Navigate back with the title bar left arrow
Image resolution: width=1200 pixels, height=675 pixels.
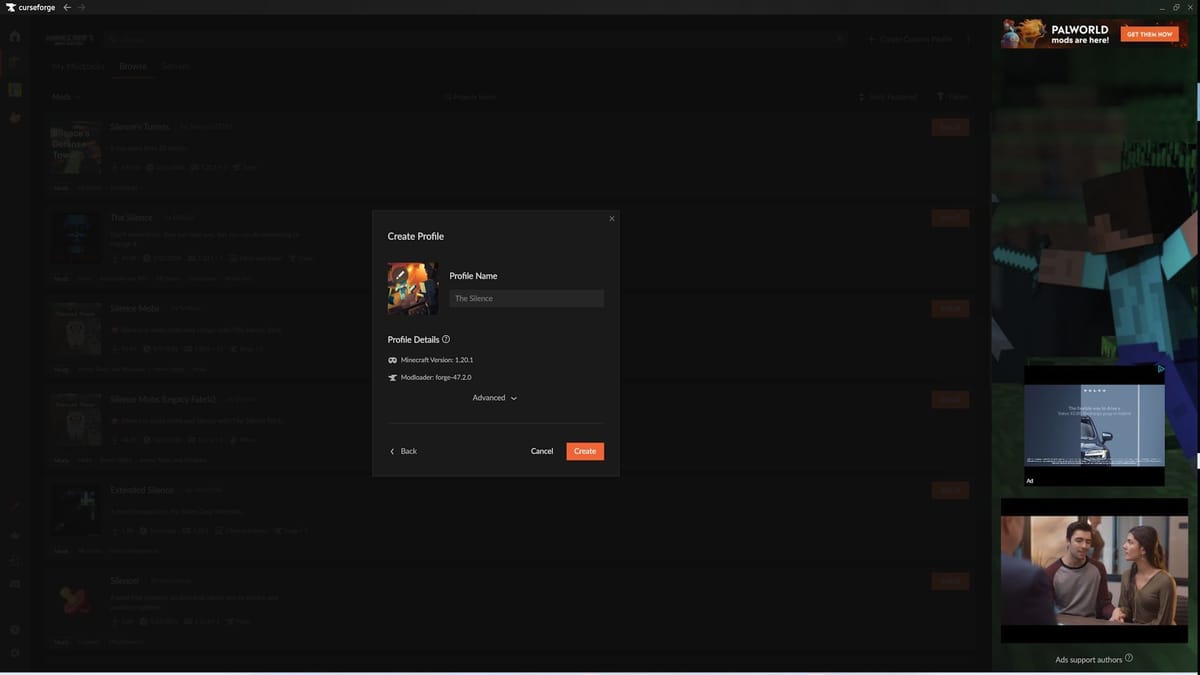point(67,7)
